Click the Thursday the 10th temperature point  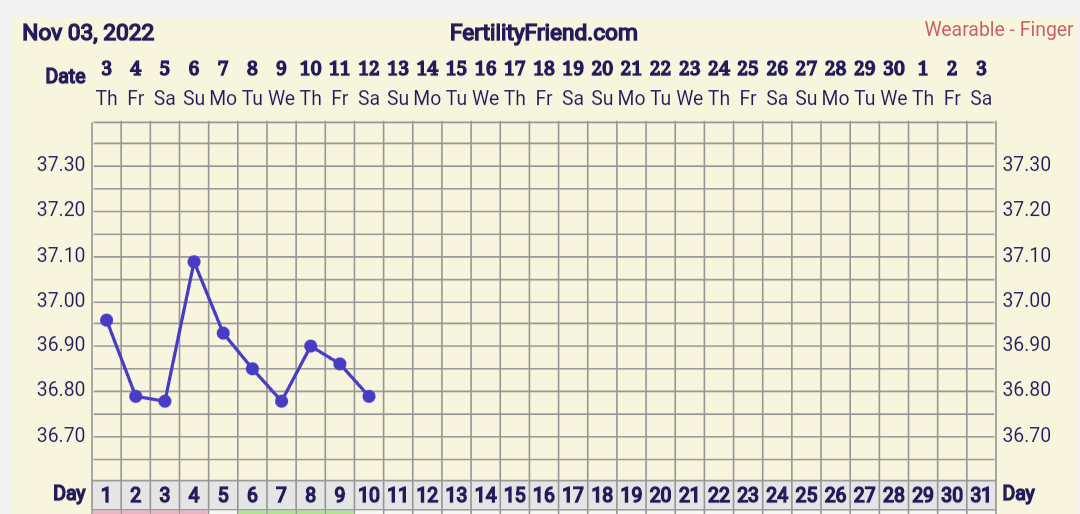click(310, 346)
